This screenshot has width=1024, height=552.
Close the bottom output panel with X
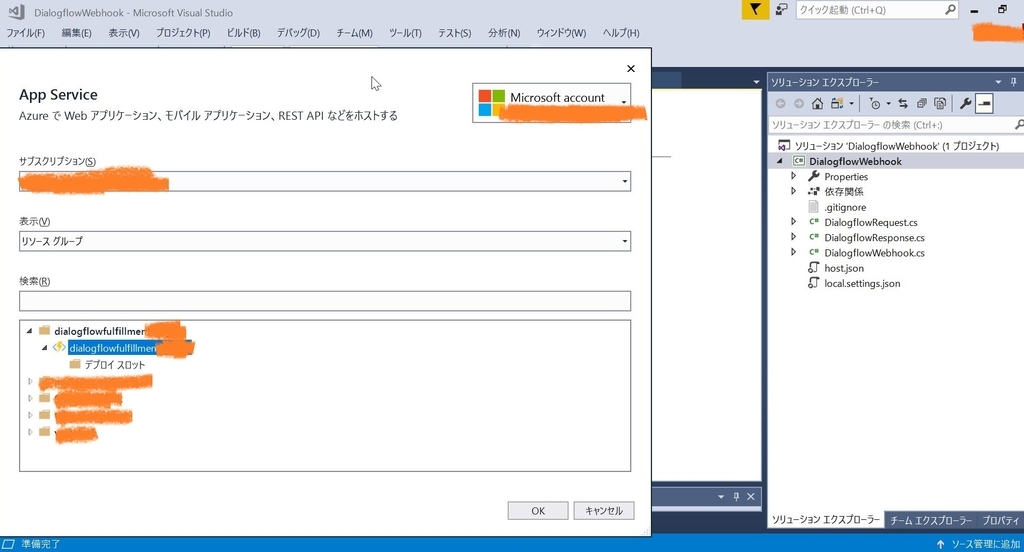click(751, 496)
